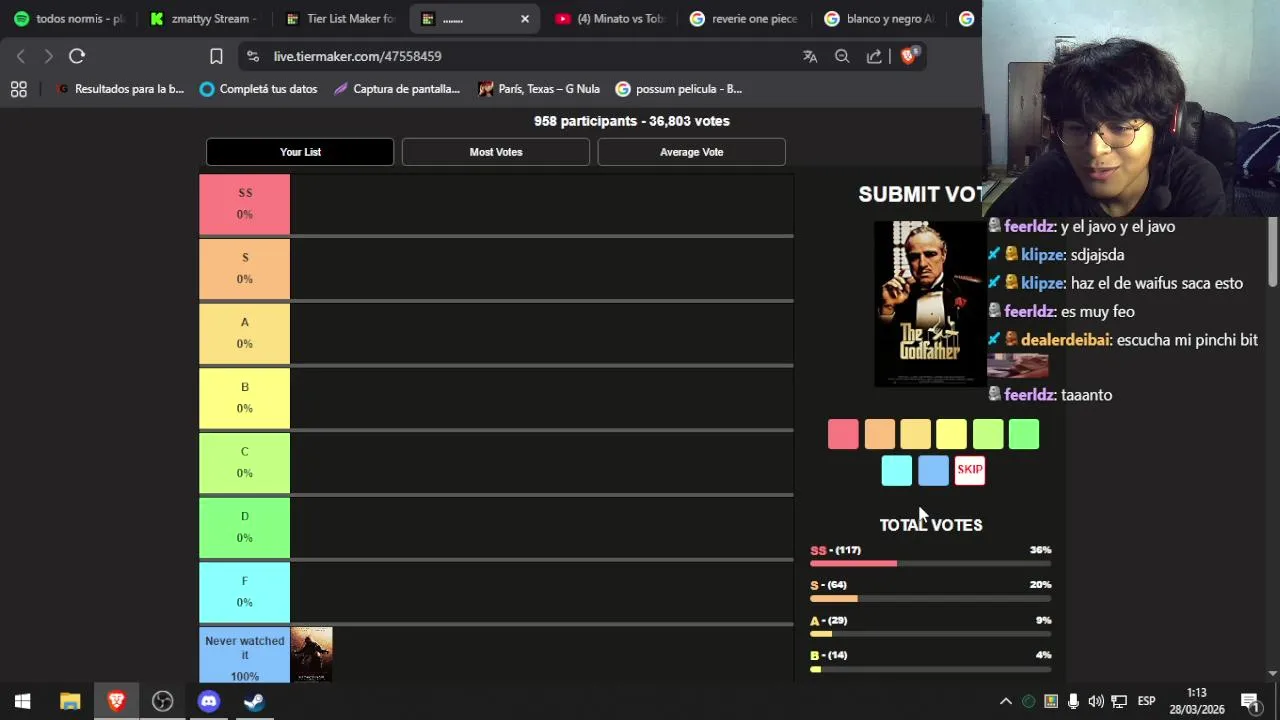Click the chat overlay scrollbar thumb
The image size is (1280, 720).
point(1273,250)
